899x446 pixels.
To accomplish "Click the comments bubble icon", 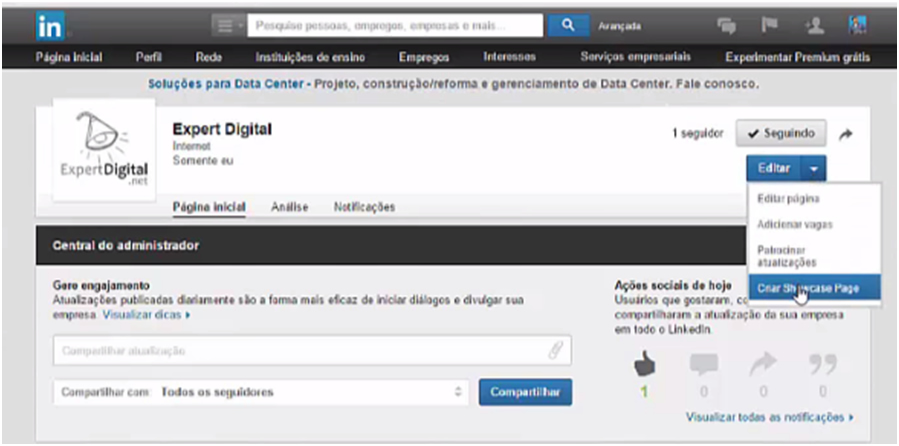I will point(703,365).
